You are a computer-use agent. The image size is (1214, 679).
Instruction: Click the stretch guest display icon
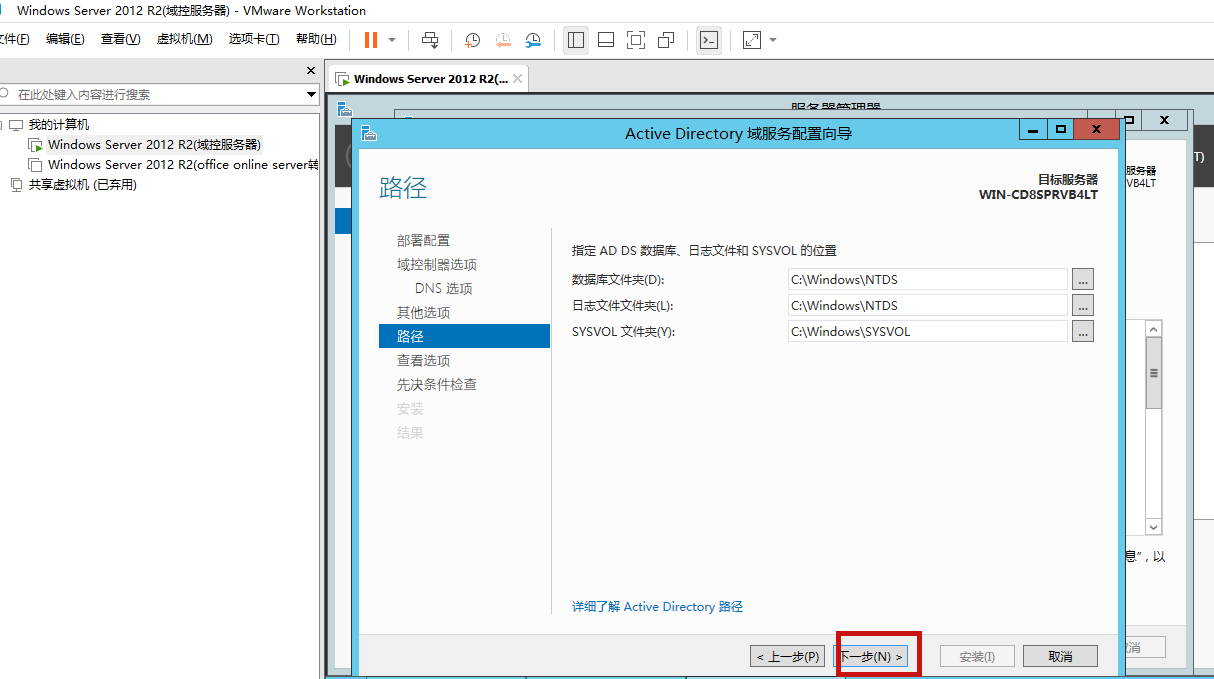pos(751,40)
